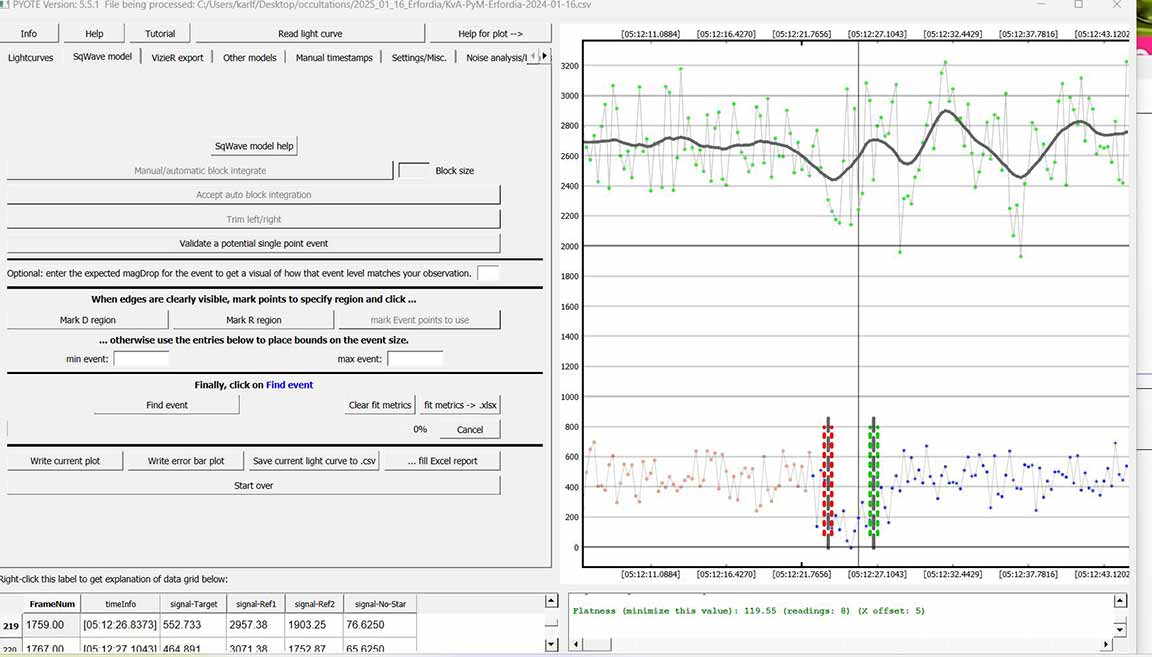Click the Cancel button
The height and width of the screenshot is (657, 1152).
point(469,429)
